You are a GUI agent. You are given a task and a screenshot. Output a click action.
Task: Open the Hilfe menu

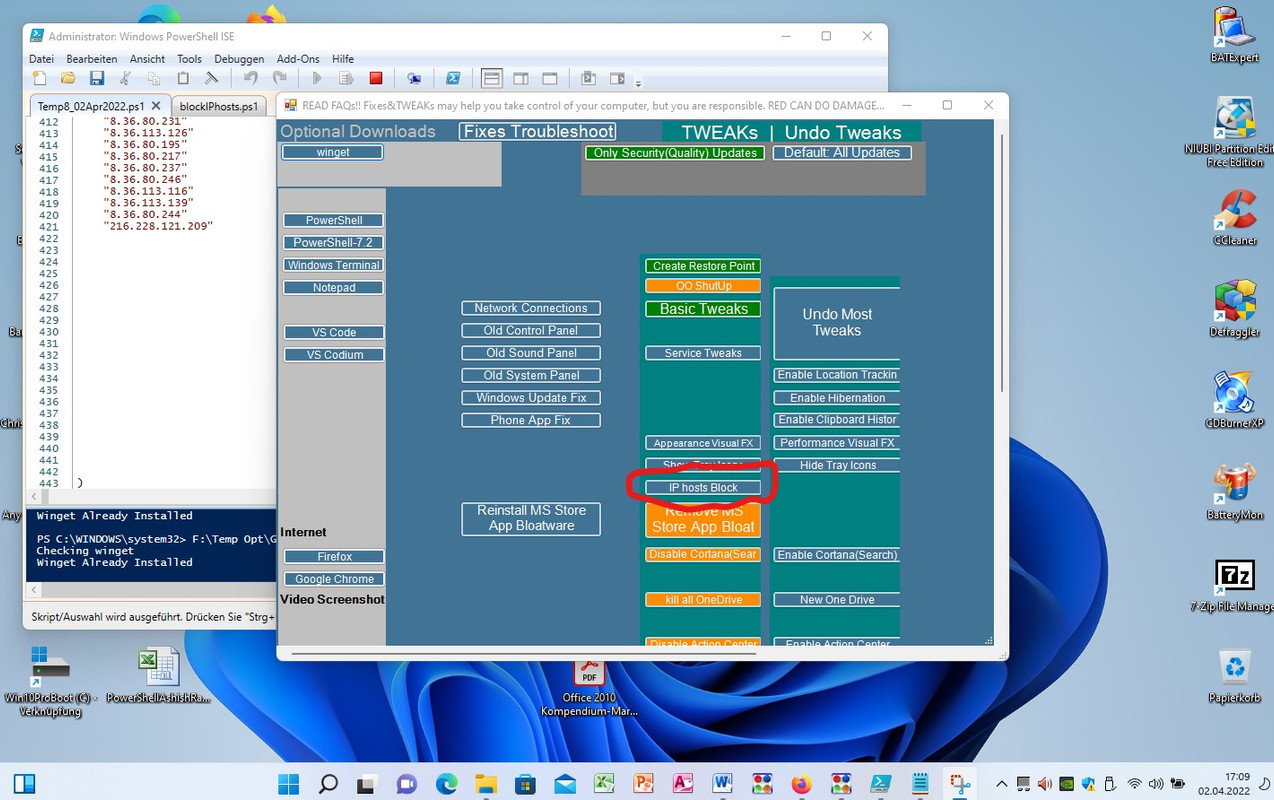coord(343,59)
